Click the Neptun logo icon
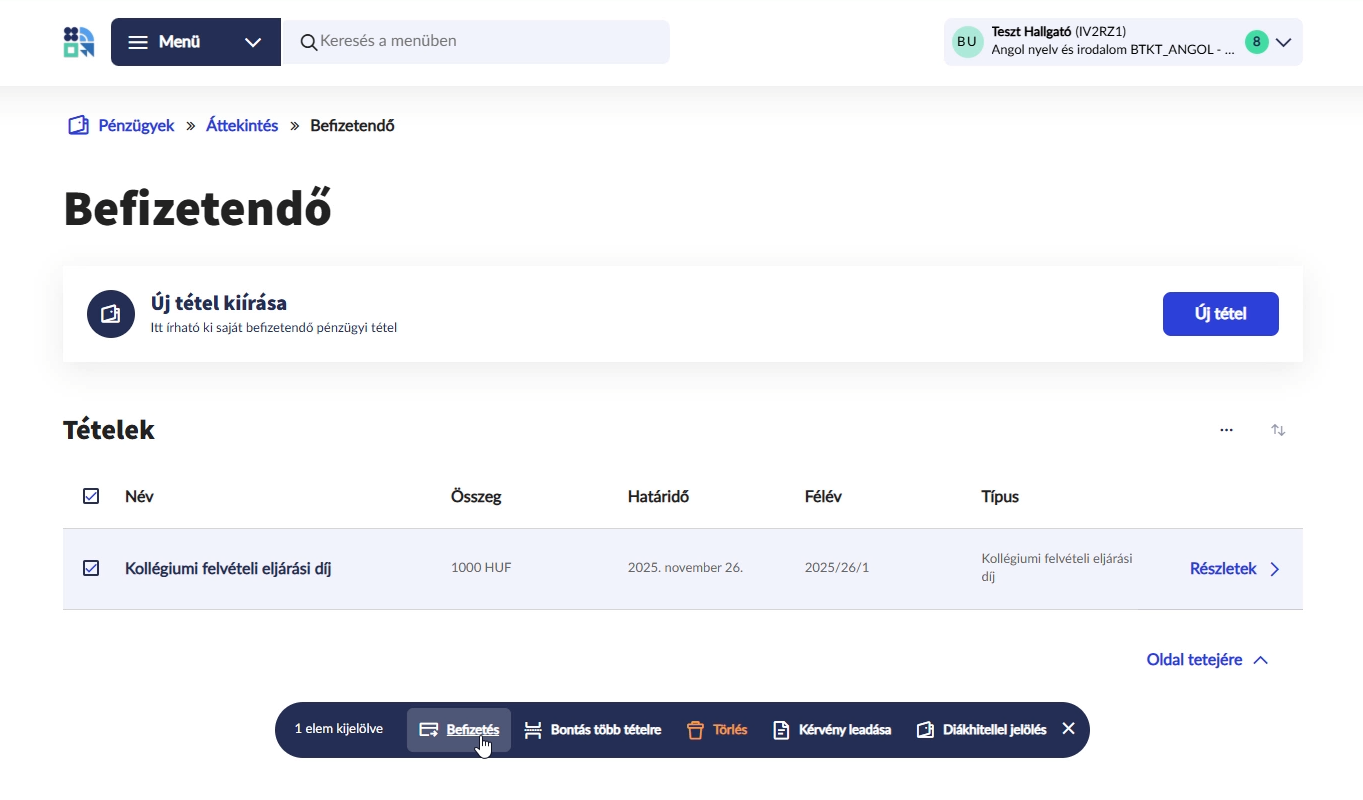The height and width of the screenshot is (800, 1363). 78,42
